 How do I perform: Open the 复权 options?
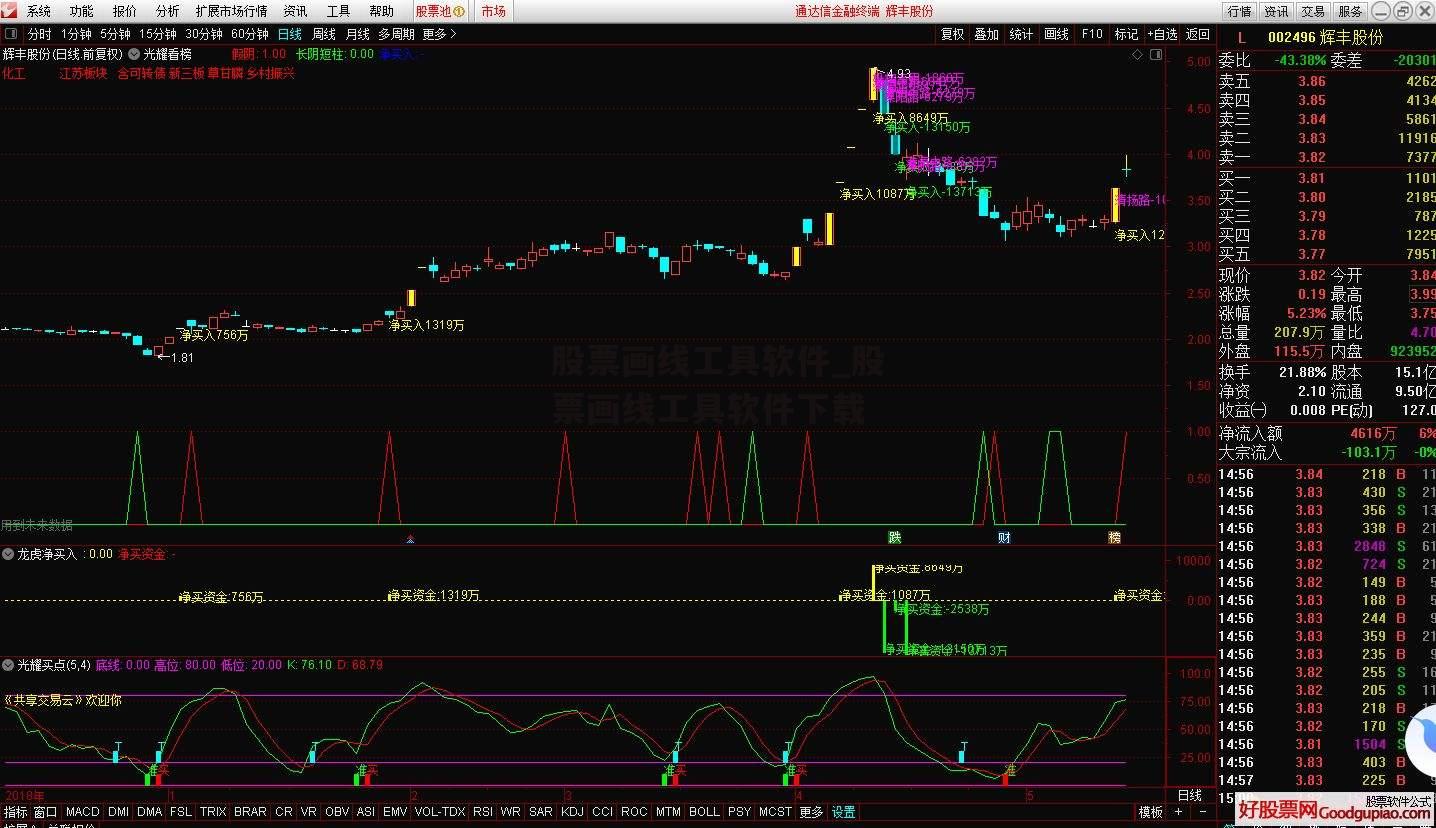click(x=953, y=34)
